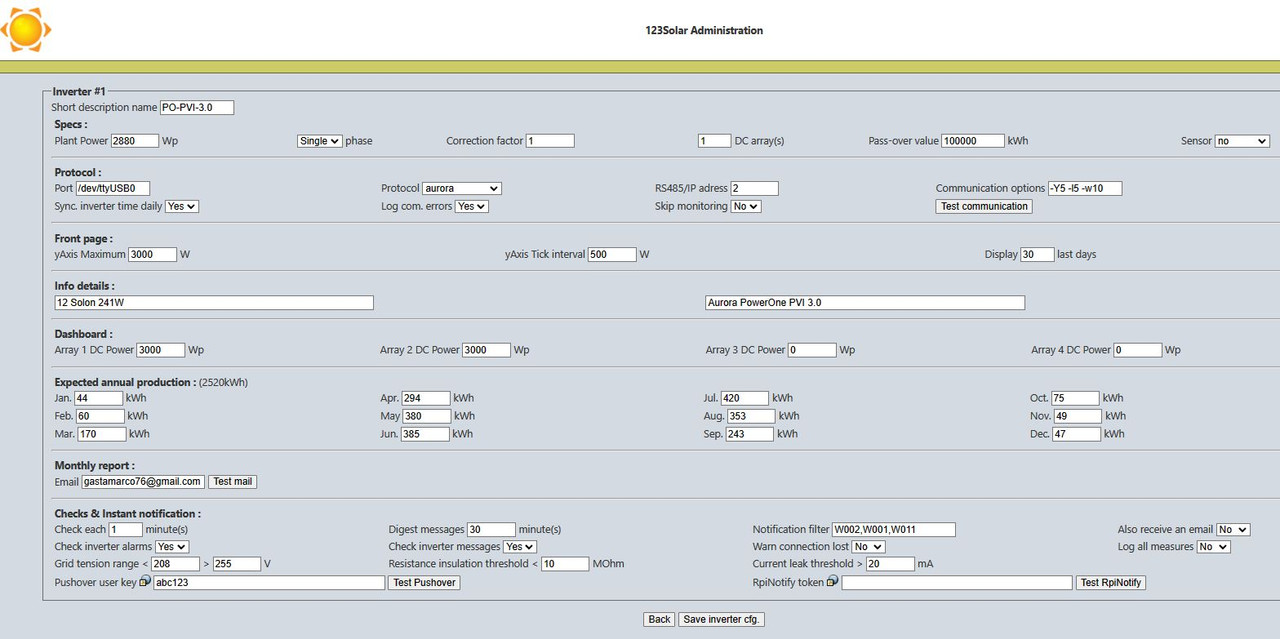Viewport: 1280px width, 639px height.
Task: Focus Grid tension lower limit 208 field
Action: point(175,564)
